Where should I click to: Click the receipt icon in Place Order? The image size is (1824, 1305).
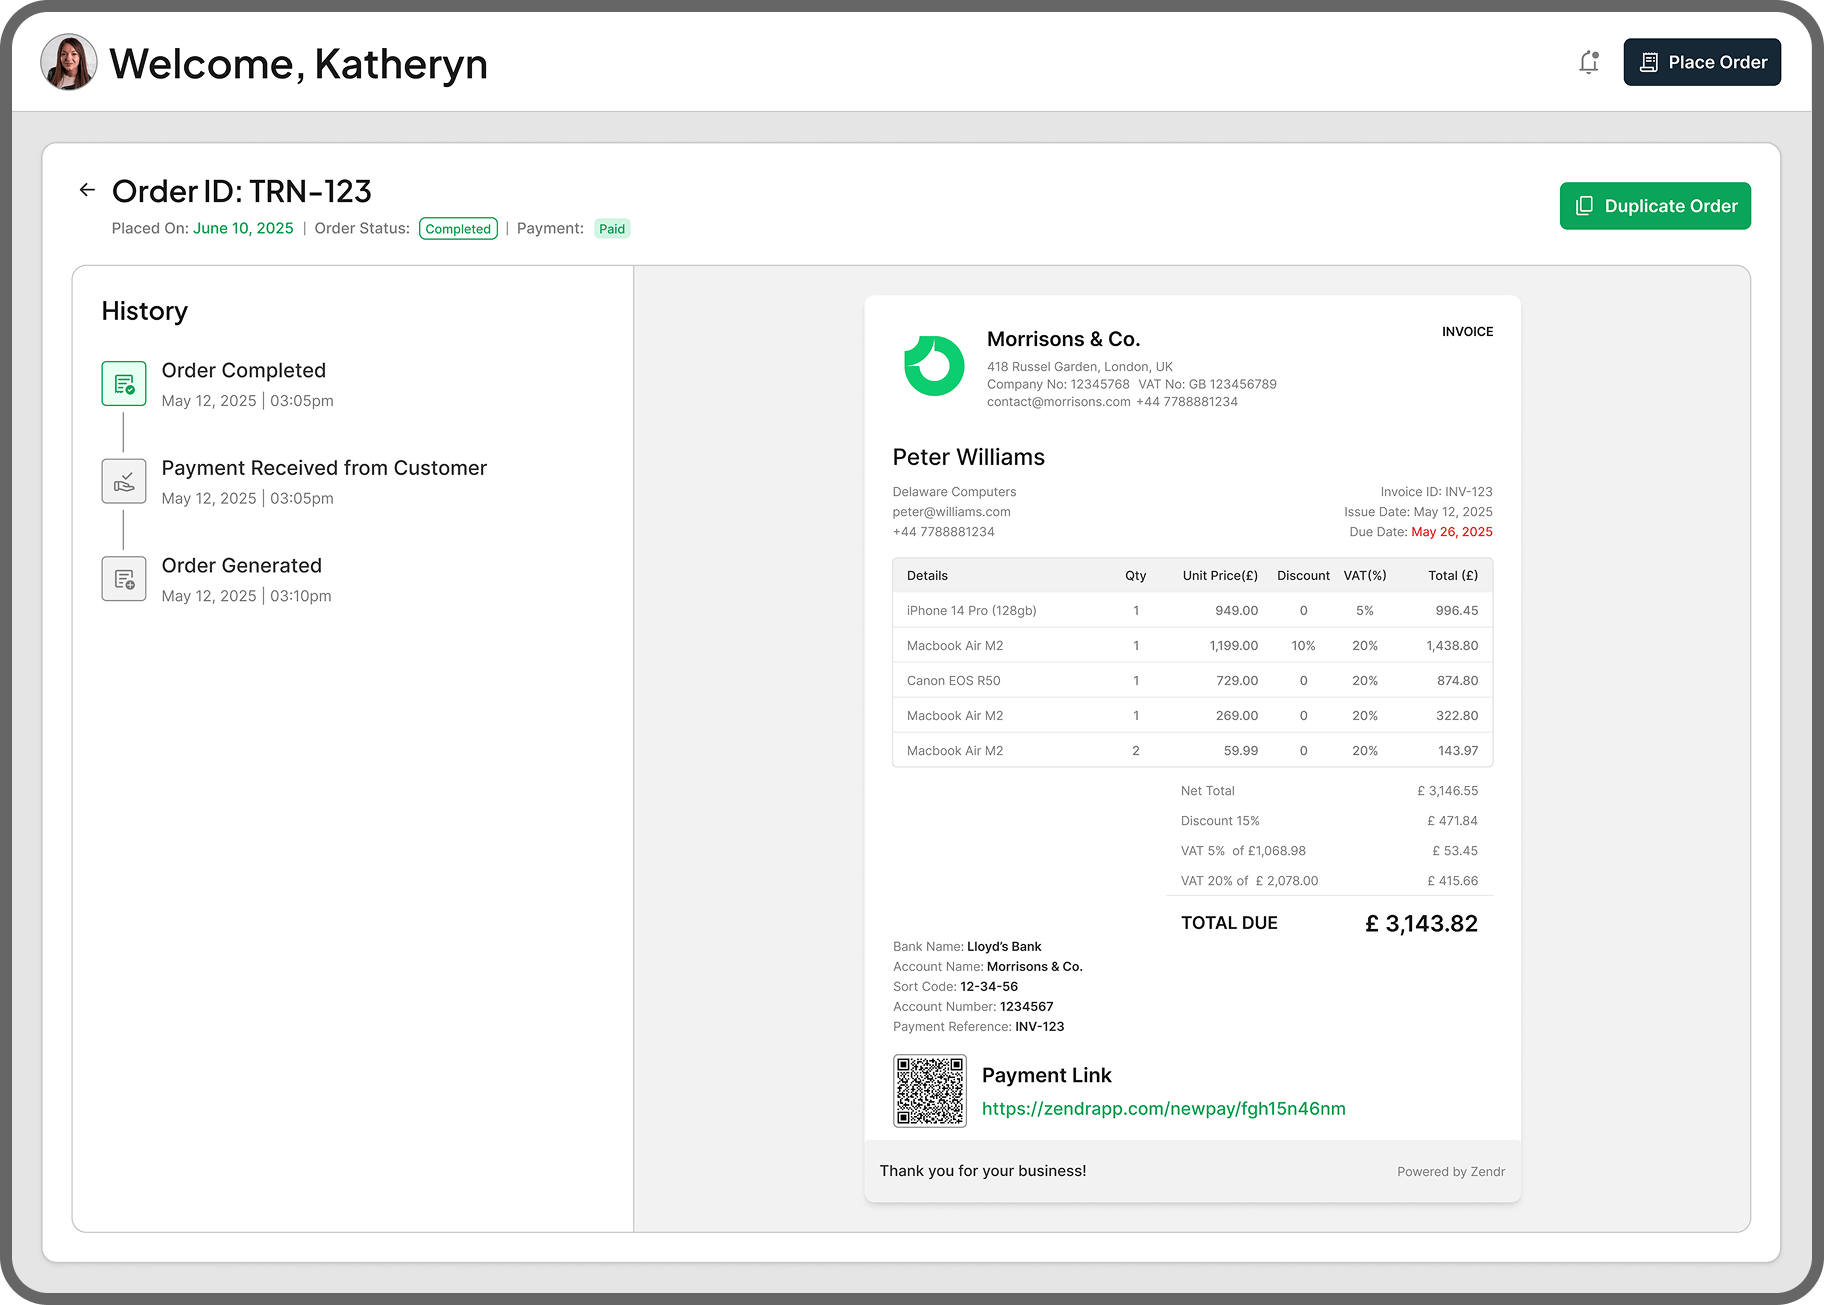1649,61
